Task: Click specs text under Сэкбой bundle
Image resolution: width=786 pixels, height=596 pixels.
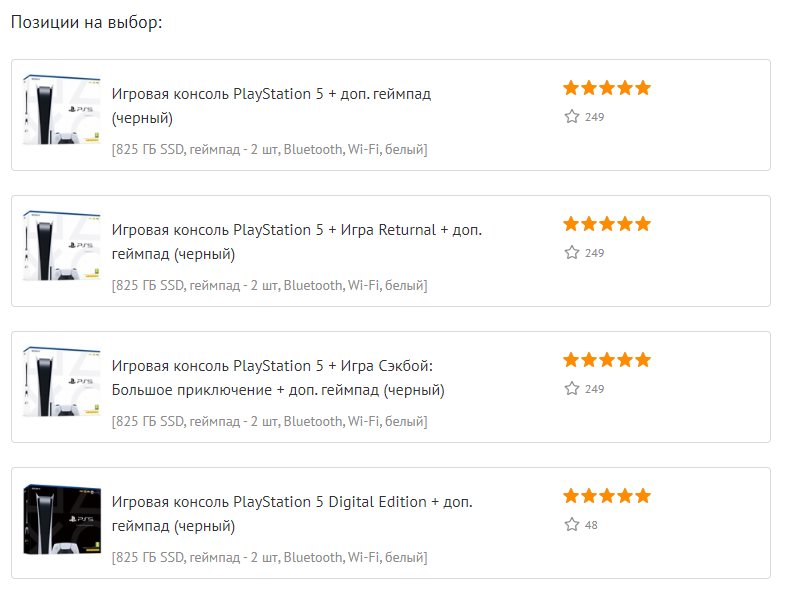Action: (270, 421)
